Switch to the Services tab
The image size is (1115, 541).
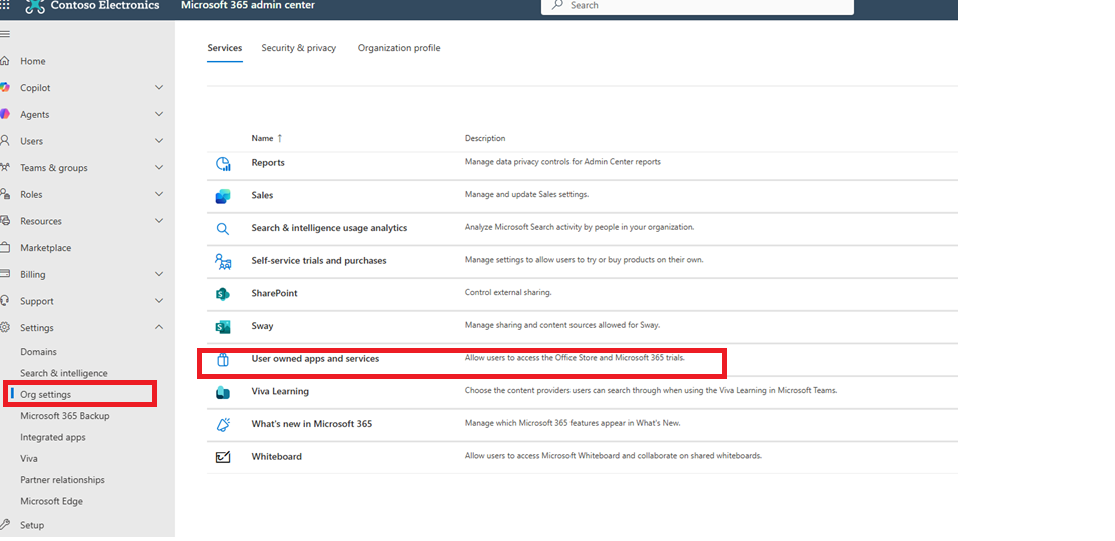tap(225, 48)
